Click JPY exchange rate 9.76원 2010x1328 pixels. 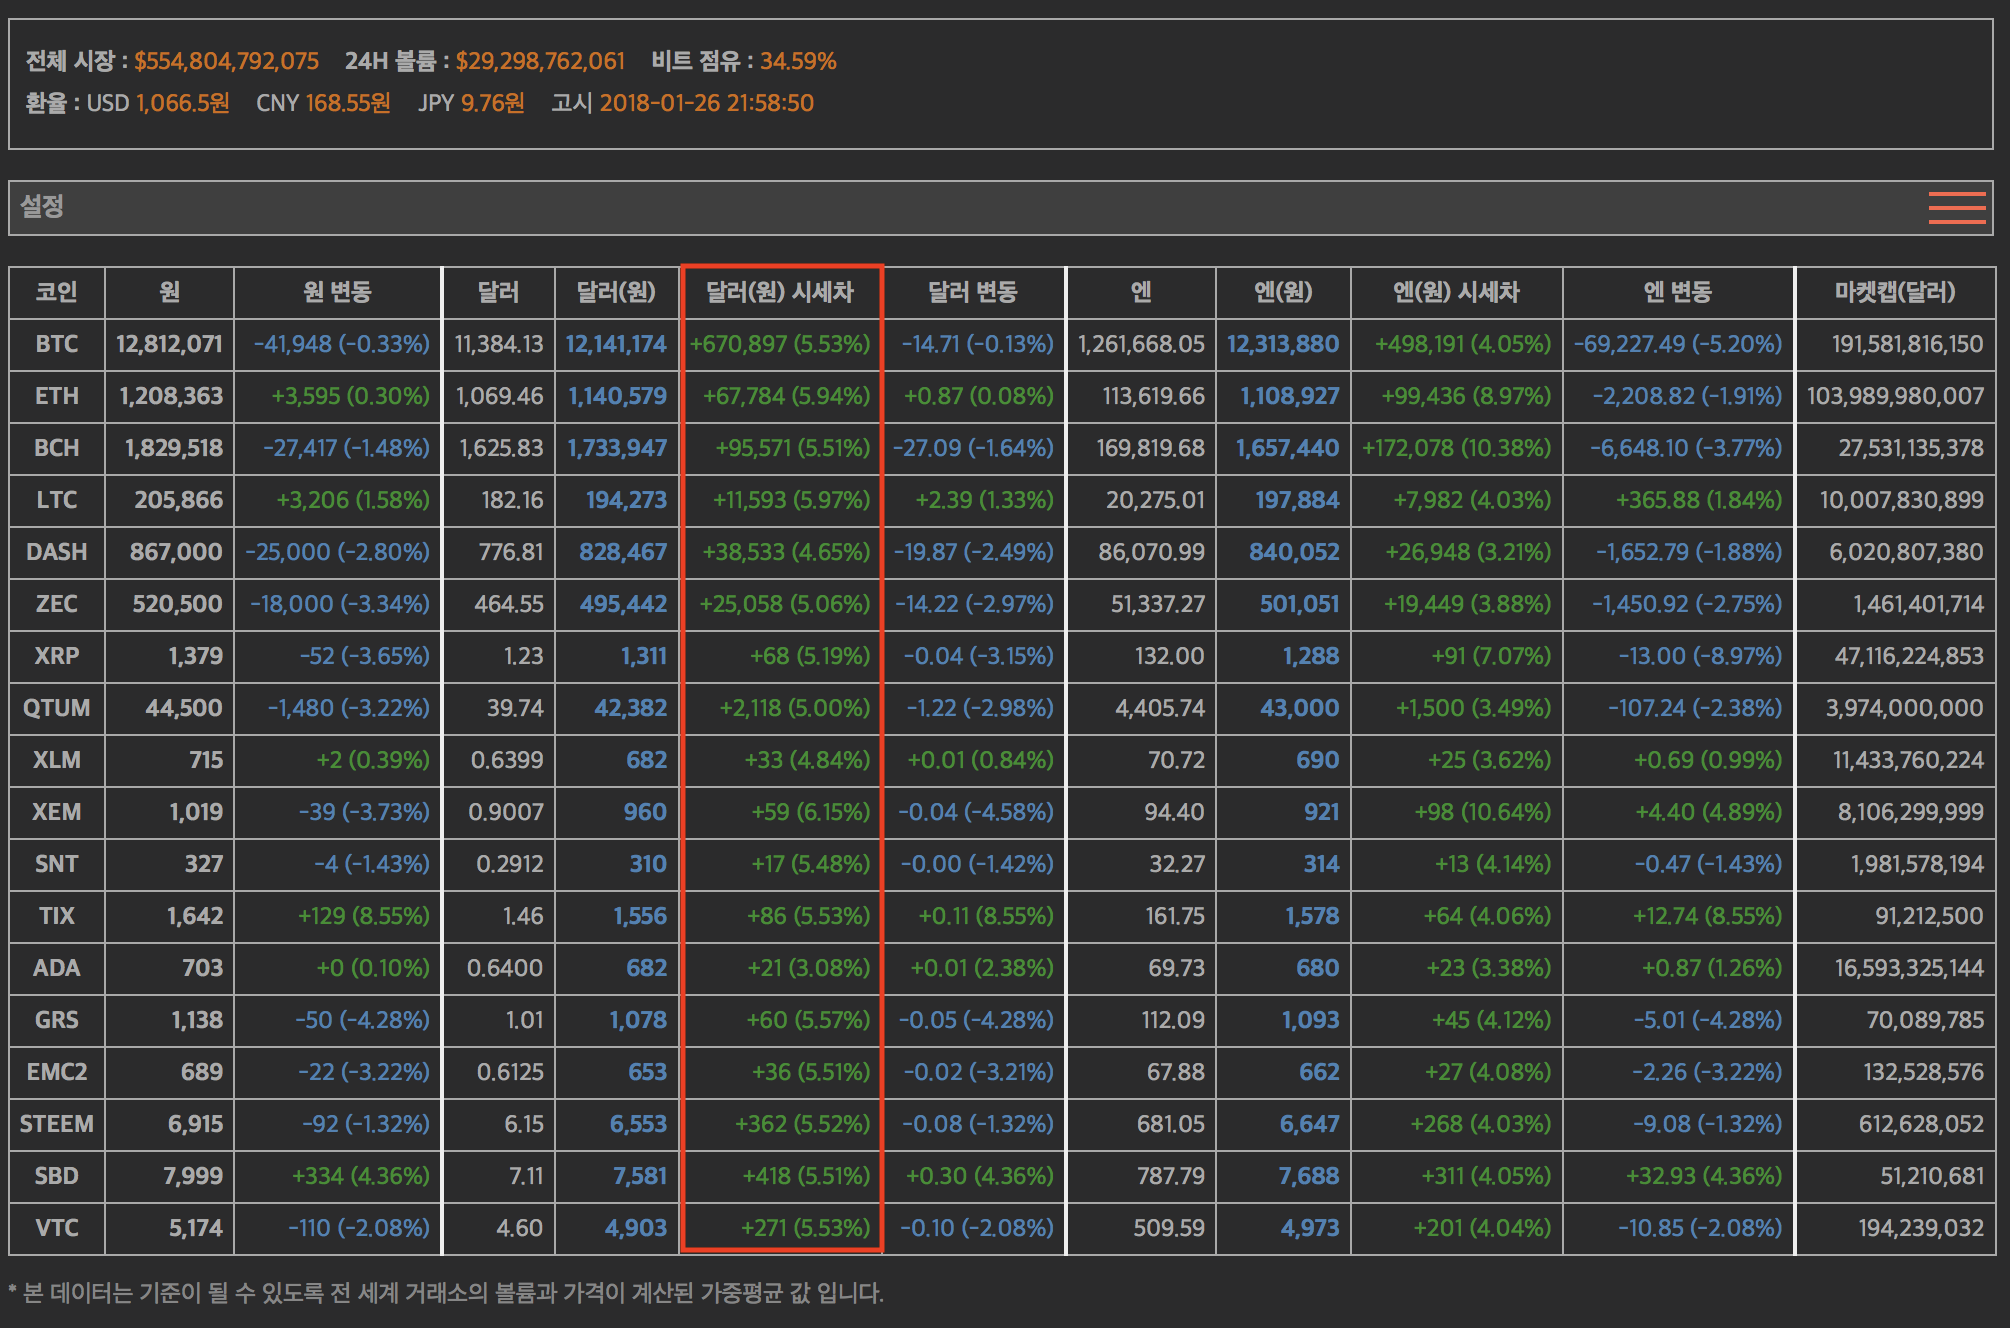492,103
